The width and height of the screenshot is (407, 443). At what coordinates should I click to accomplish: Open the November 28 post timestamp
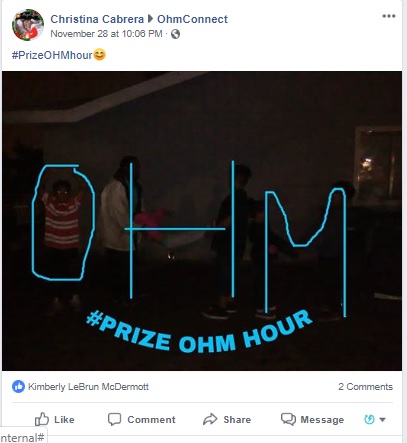click(x=106, y=34)
